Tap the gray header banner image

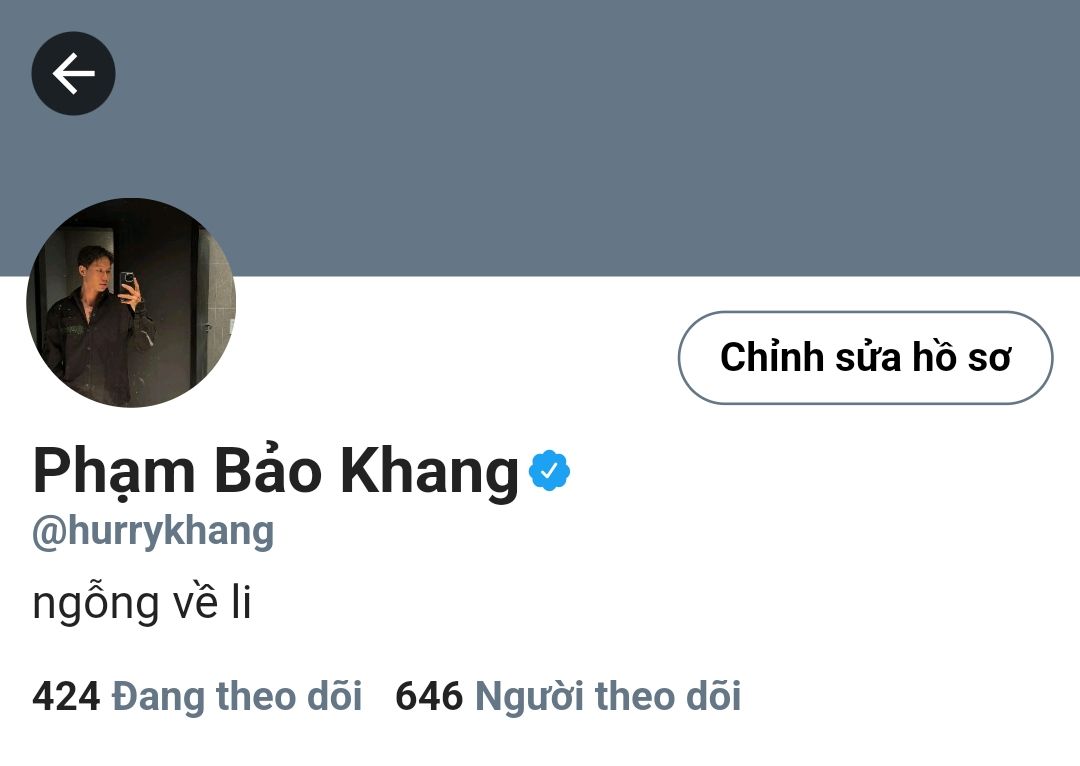[540, 138]
